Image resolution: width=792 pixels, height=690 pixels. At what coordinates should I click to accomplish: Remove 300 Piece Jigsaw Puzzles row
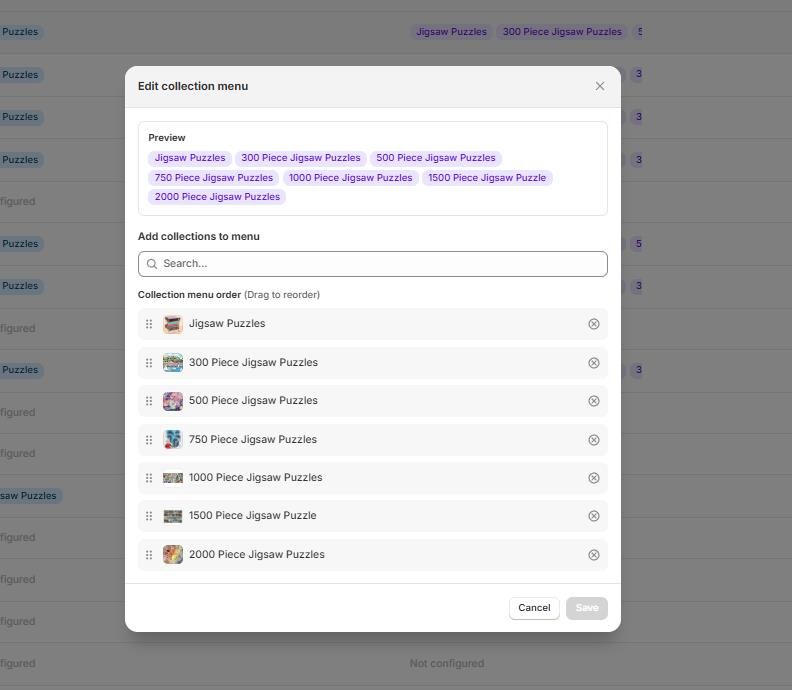coord(593,363)
